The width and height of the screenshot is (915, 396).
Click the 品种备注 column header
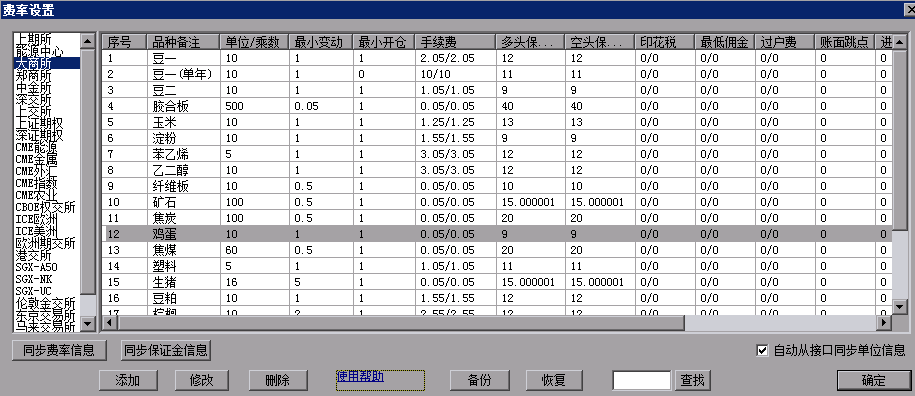click(184, 42)
